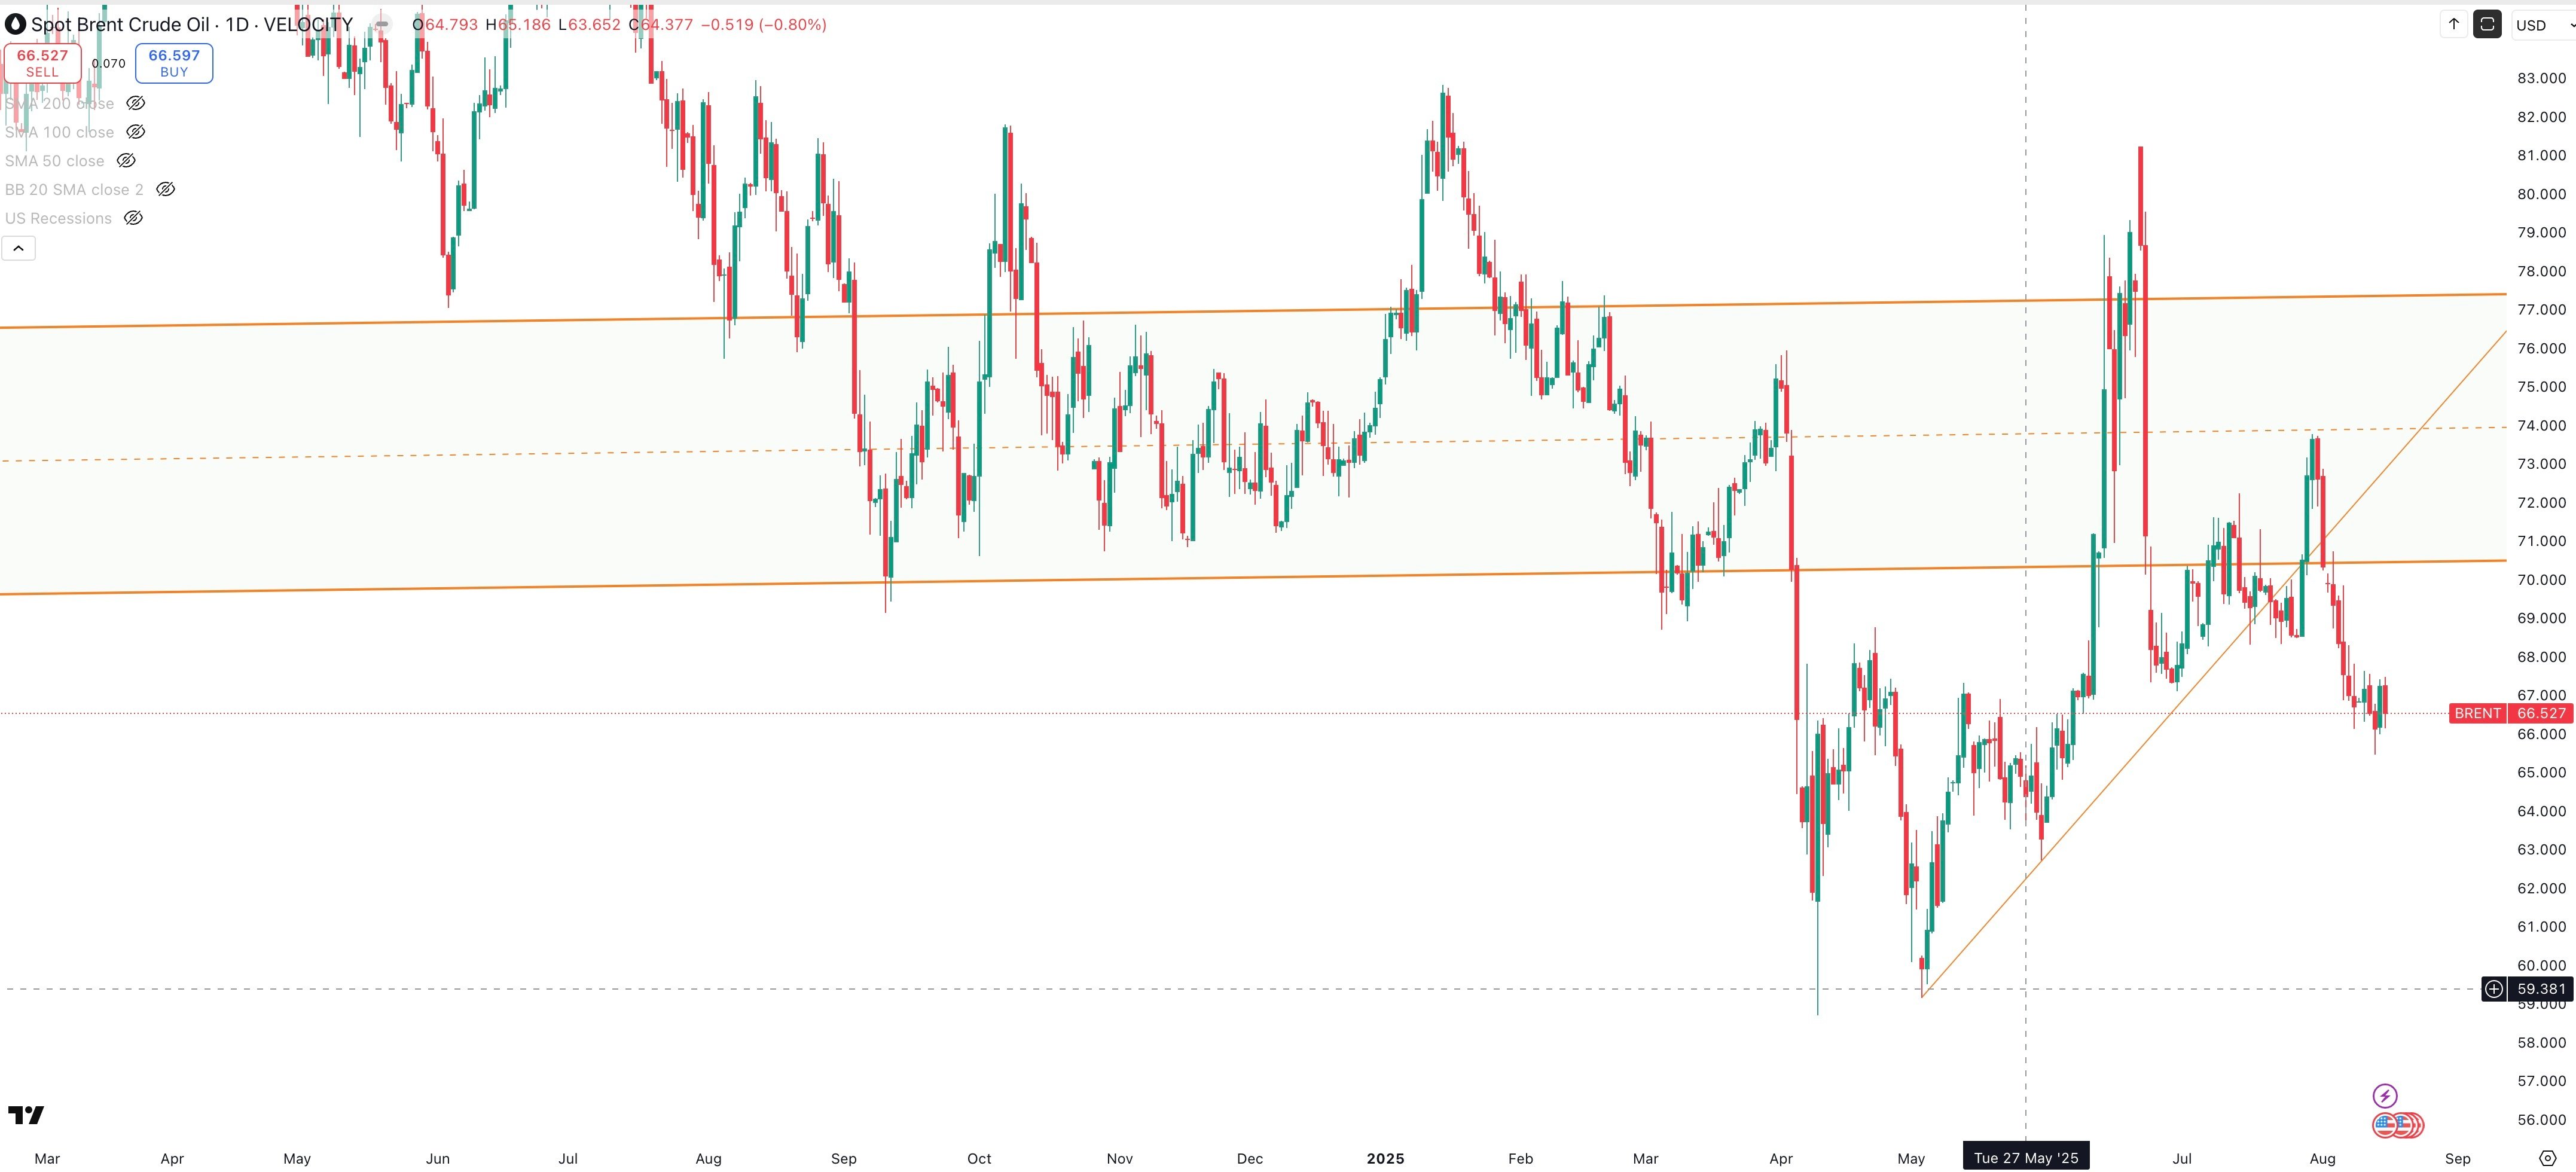Click the Feb label on time axis
Screen dimensions: 2576x1172
[x=1520, y=1158]
